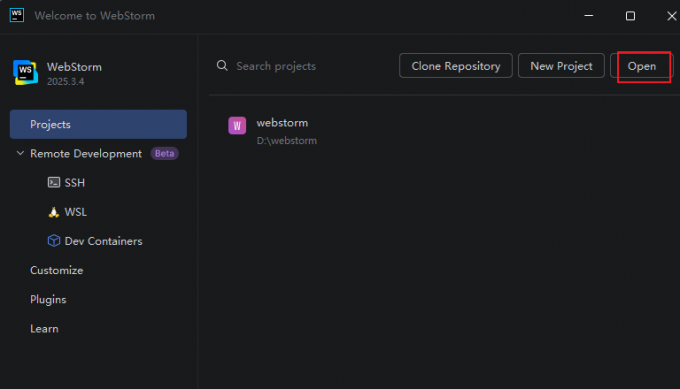Click the Beta badge next to Remote Development
This screenshot has height=389, width=680.
tap(164, 154)
